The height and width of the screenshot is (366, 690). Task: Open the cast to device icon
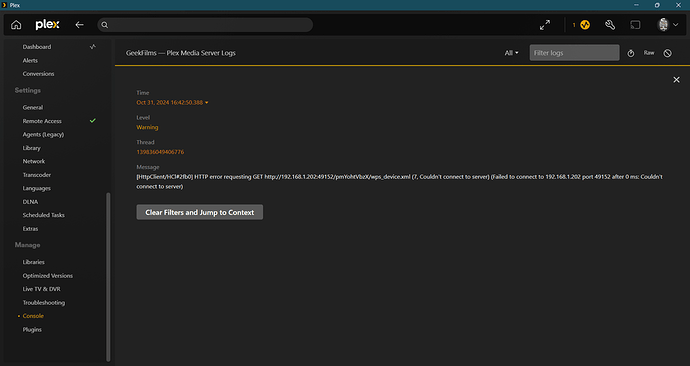pyautogui.click(x=635, y=25)
